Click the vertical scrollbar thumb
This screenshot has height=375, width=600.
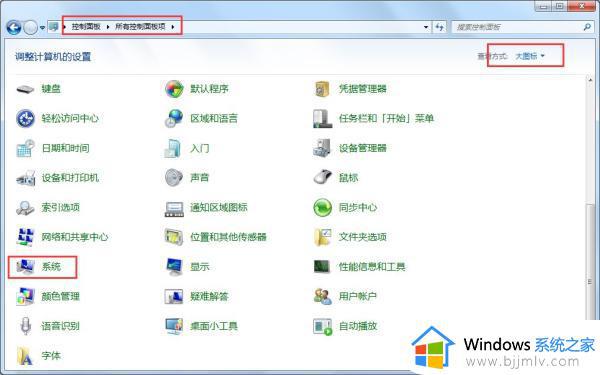point(590,262)
